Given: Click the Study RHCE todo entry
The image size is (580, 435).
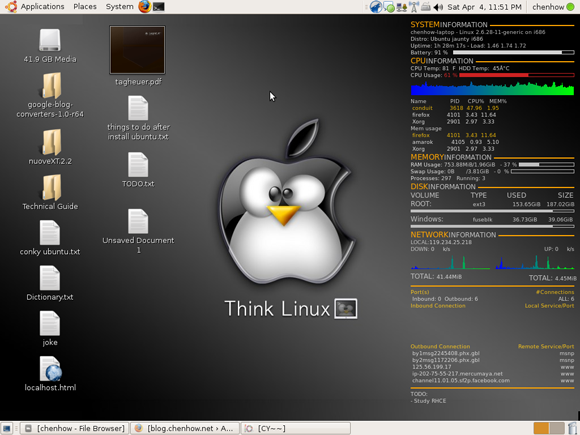Looking at the screenshot, I should [x=428, y=401].
